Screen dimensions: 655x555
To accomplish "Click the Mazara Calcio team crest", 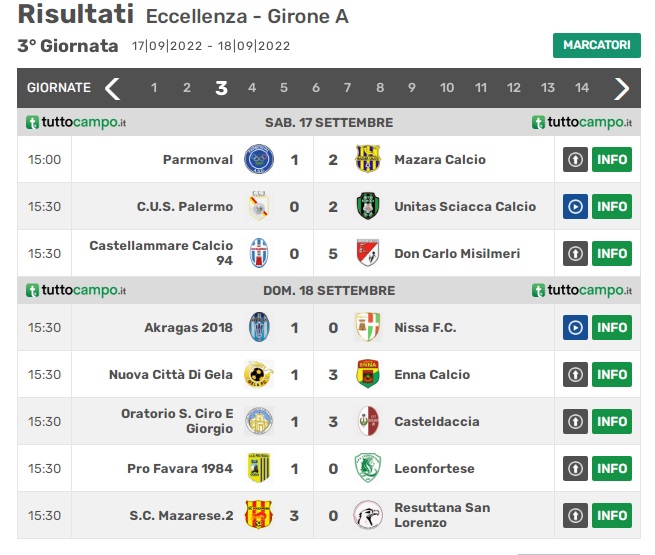I will (x=368, y=159).
